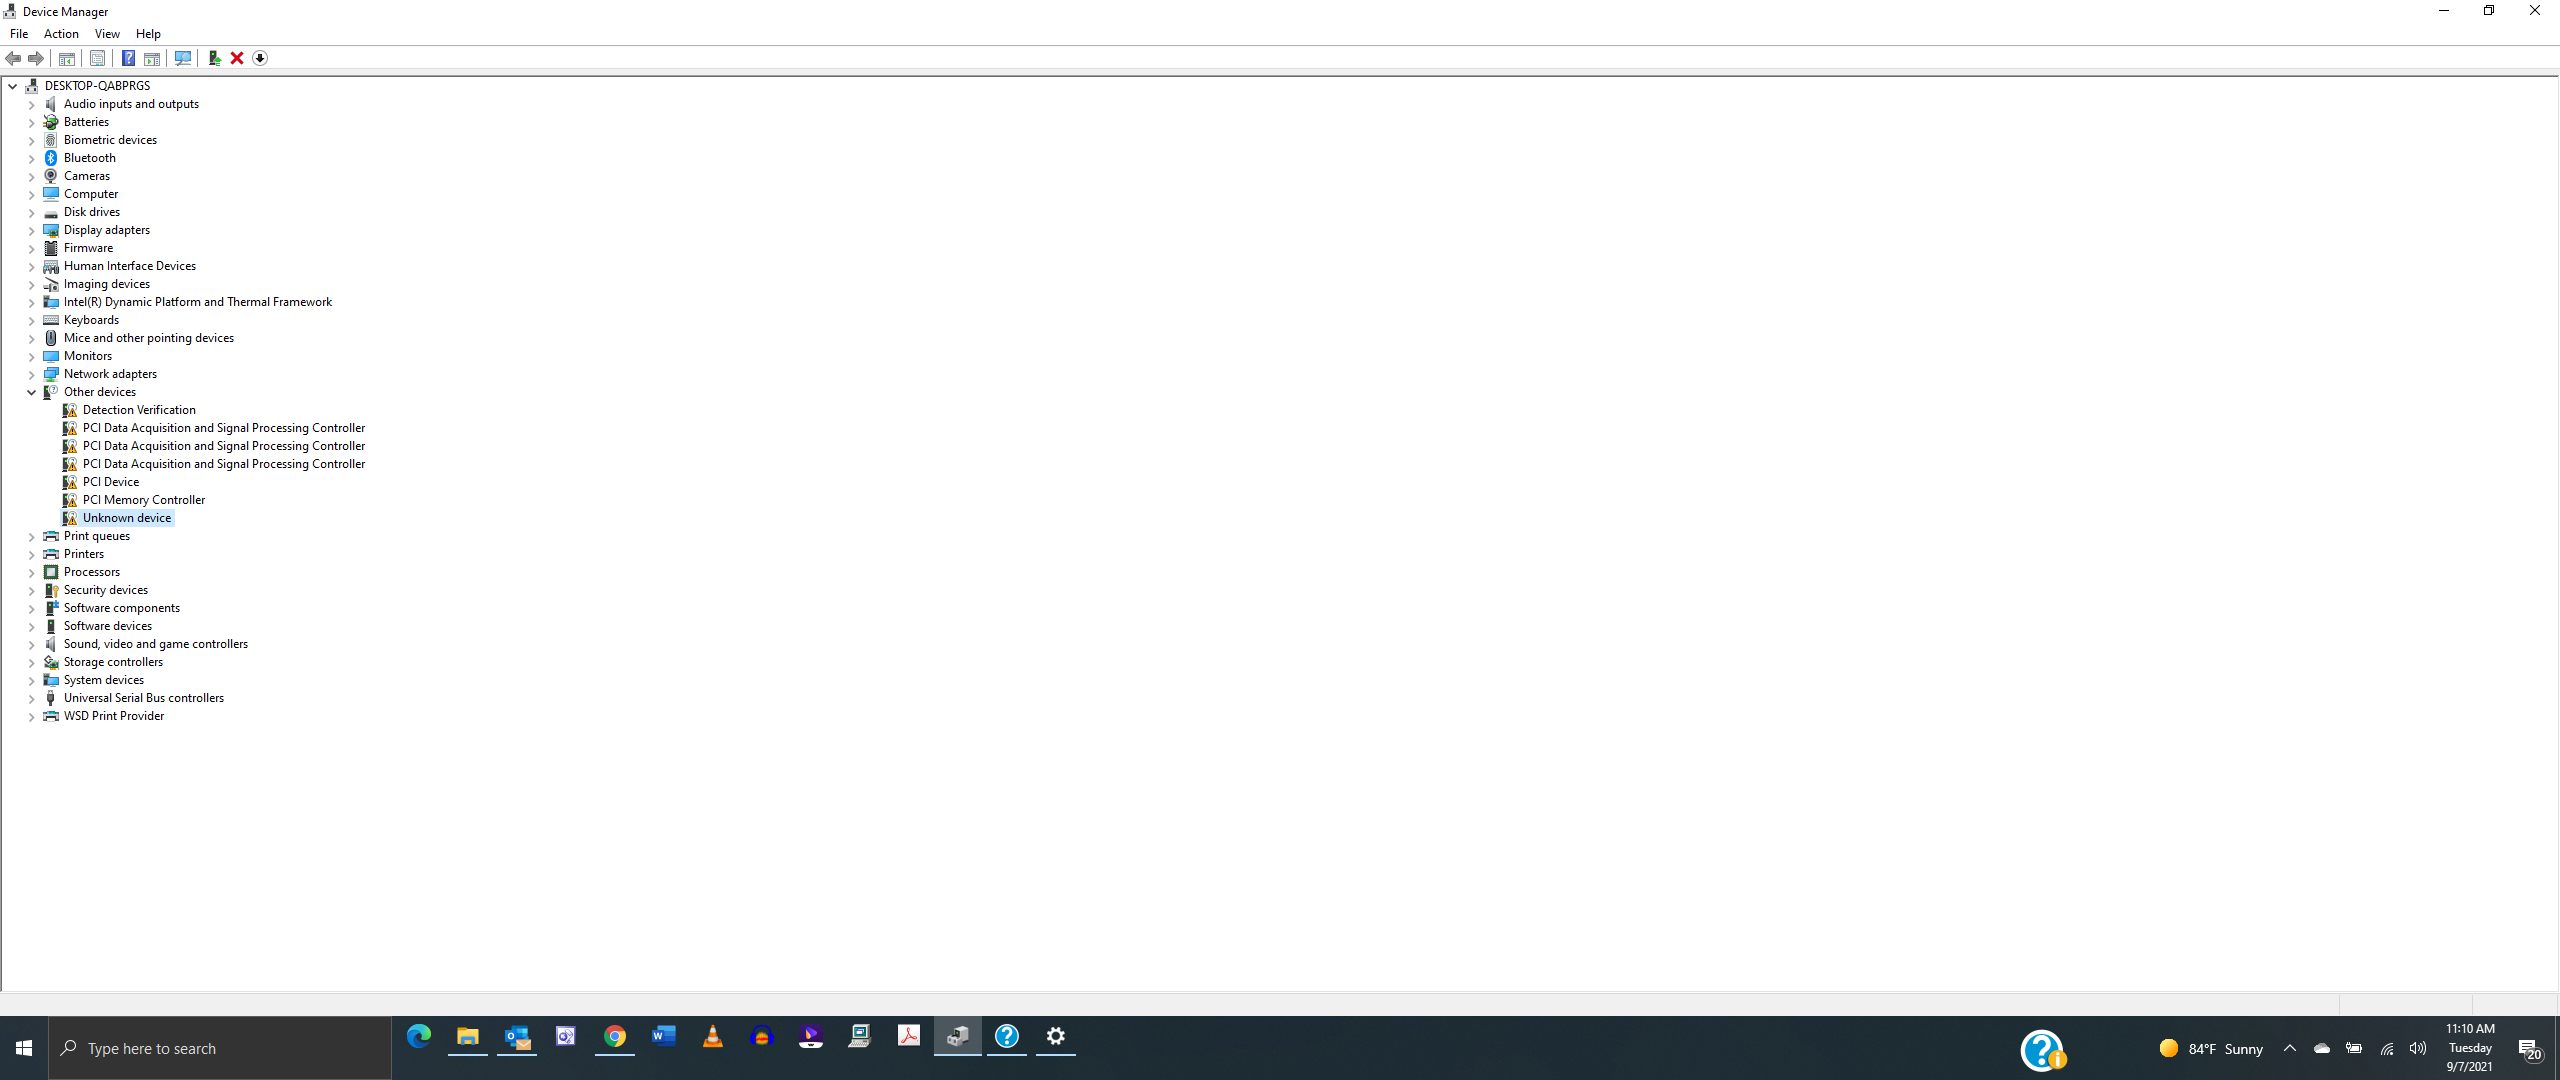This screenshot has height=1080, width=2560.
Task: Collapse the Other devices category
Action: 31,393
